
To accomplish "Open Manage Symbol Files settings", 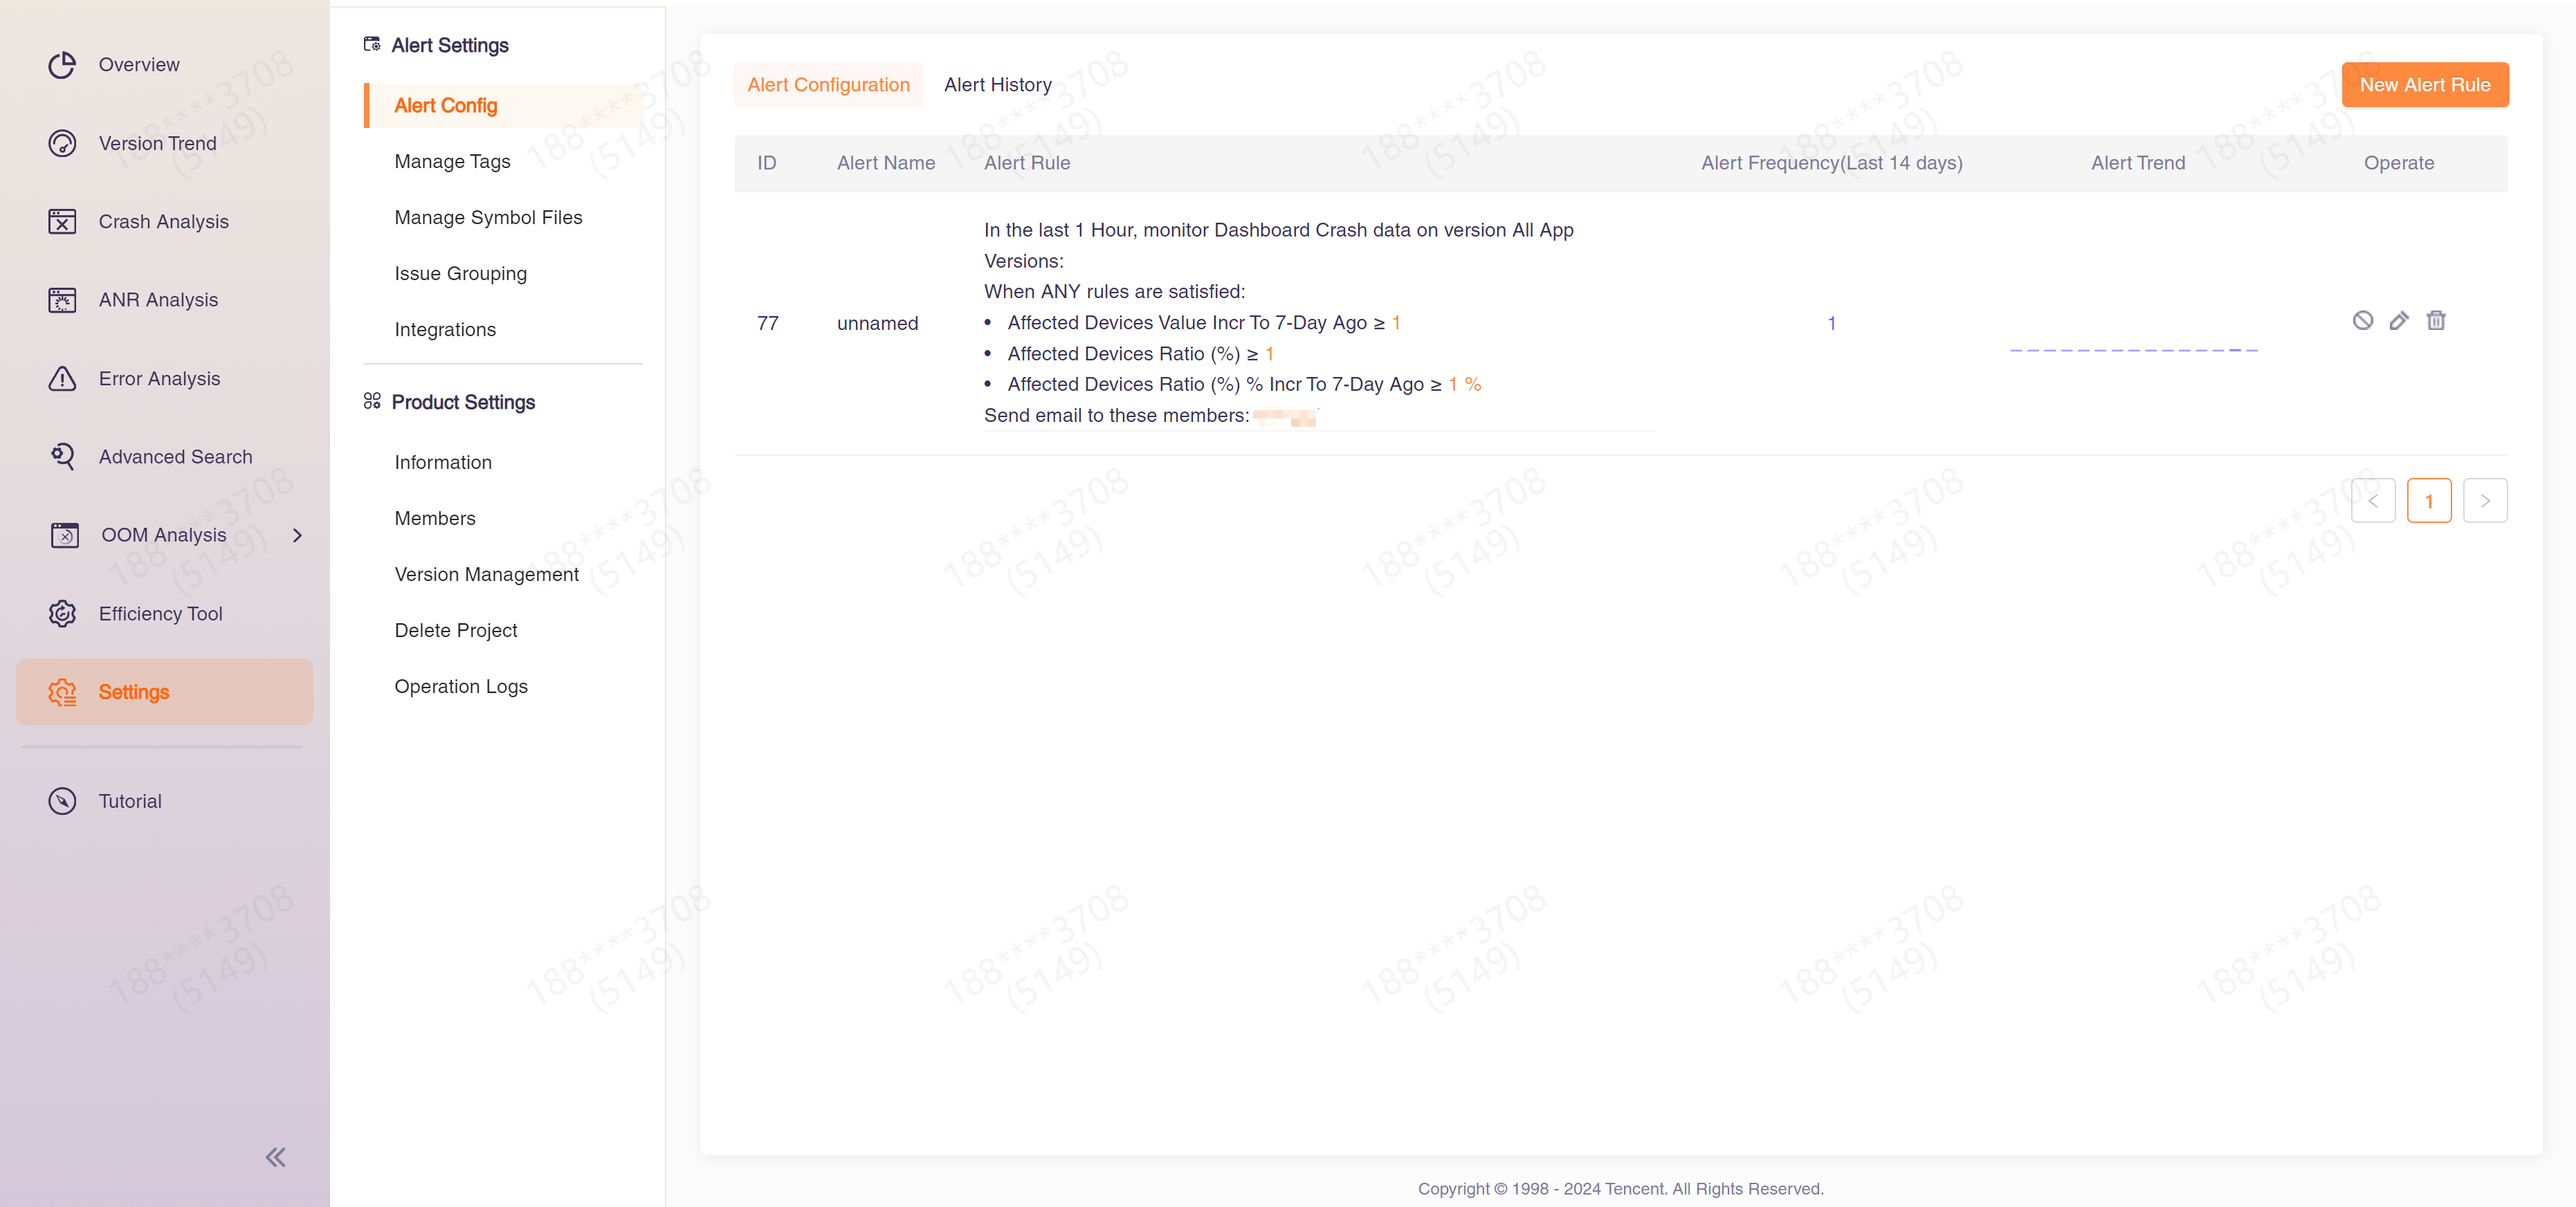I will [x=488, y=218].
